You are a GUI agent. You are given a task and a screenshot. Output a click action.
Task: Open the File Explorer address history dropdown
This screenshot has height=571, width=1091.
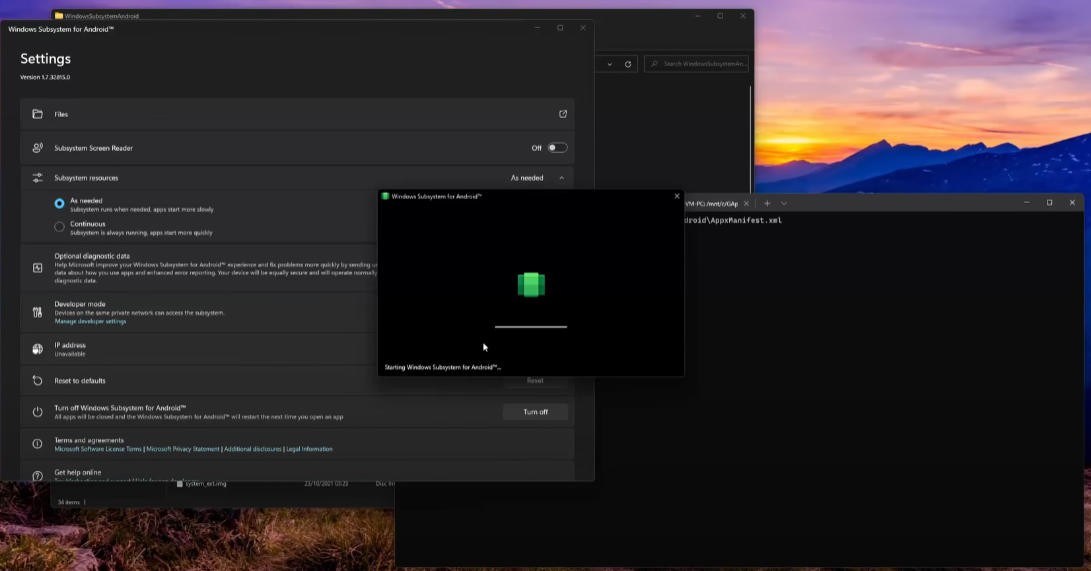[x=610, y=64]
